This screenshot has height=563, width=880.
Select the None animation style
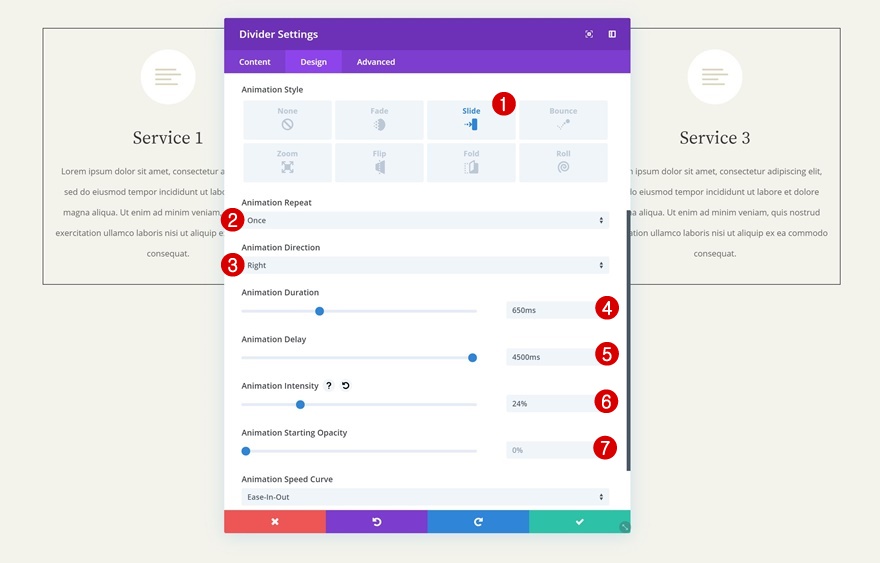(287, 120)
